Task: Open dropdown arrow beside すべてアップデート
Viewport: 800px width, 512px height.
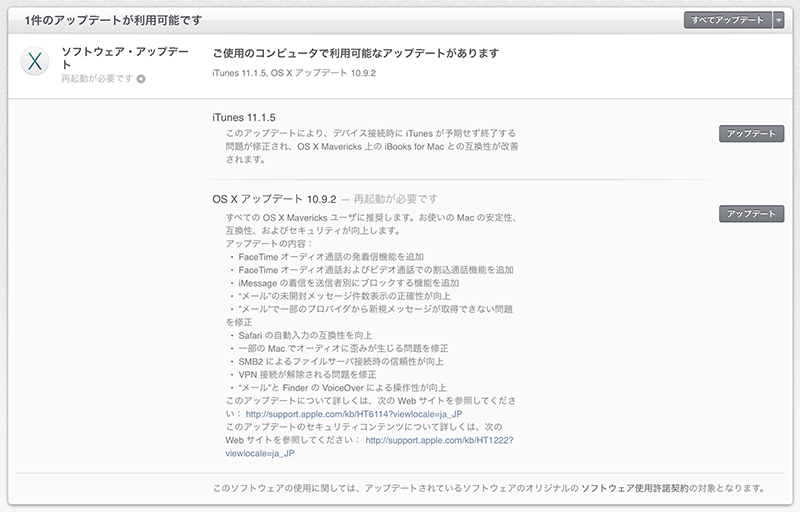Action: [x=779, y=20]
